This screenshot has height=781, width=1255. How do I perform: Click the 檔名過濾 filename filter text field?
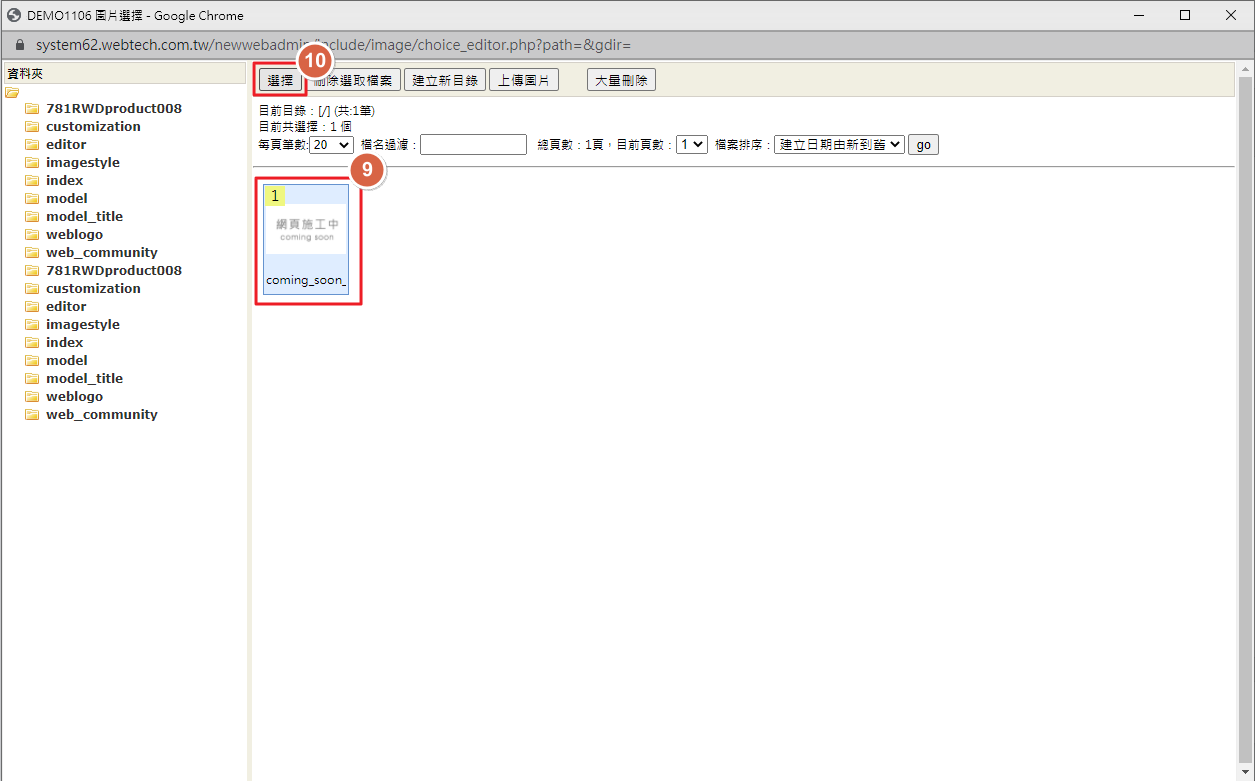pos(473,145)
